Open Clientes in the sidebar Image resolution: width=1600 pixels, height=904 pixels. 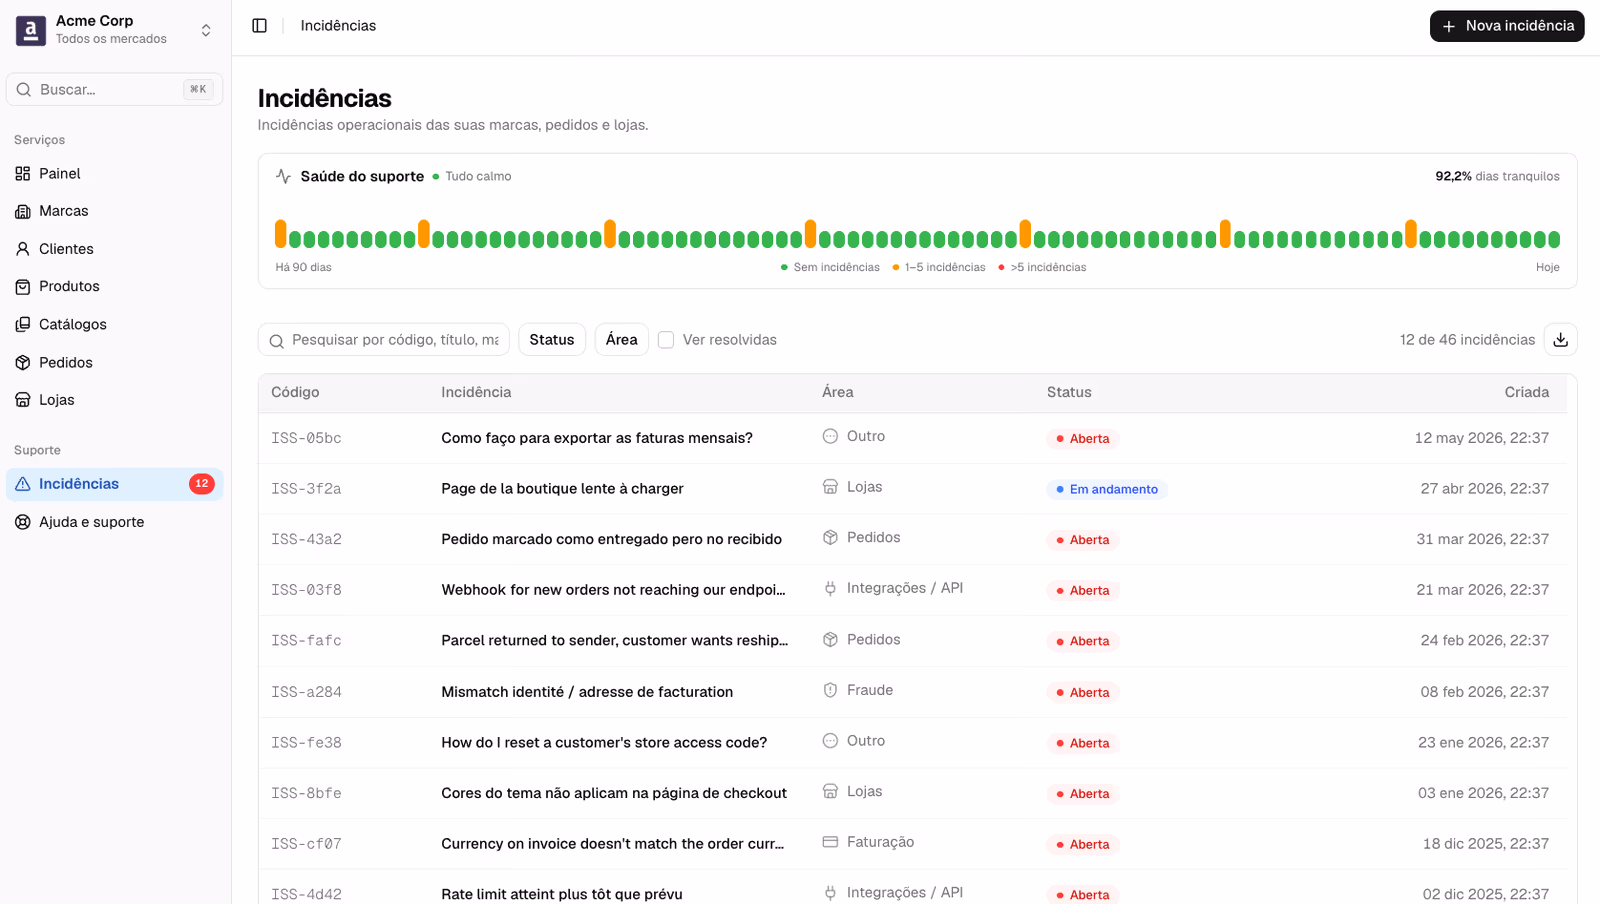(x=114, y=249)
